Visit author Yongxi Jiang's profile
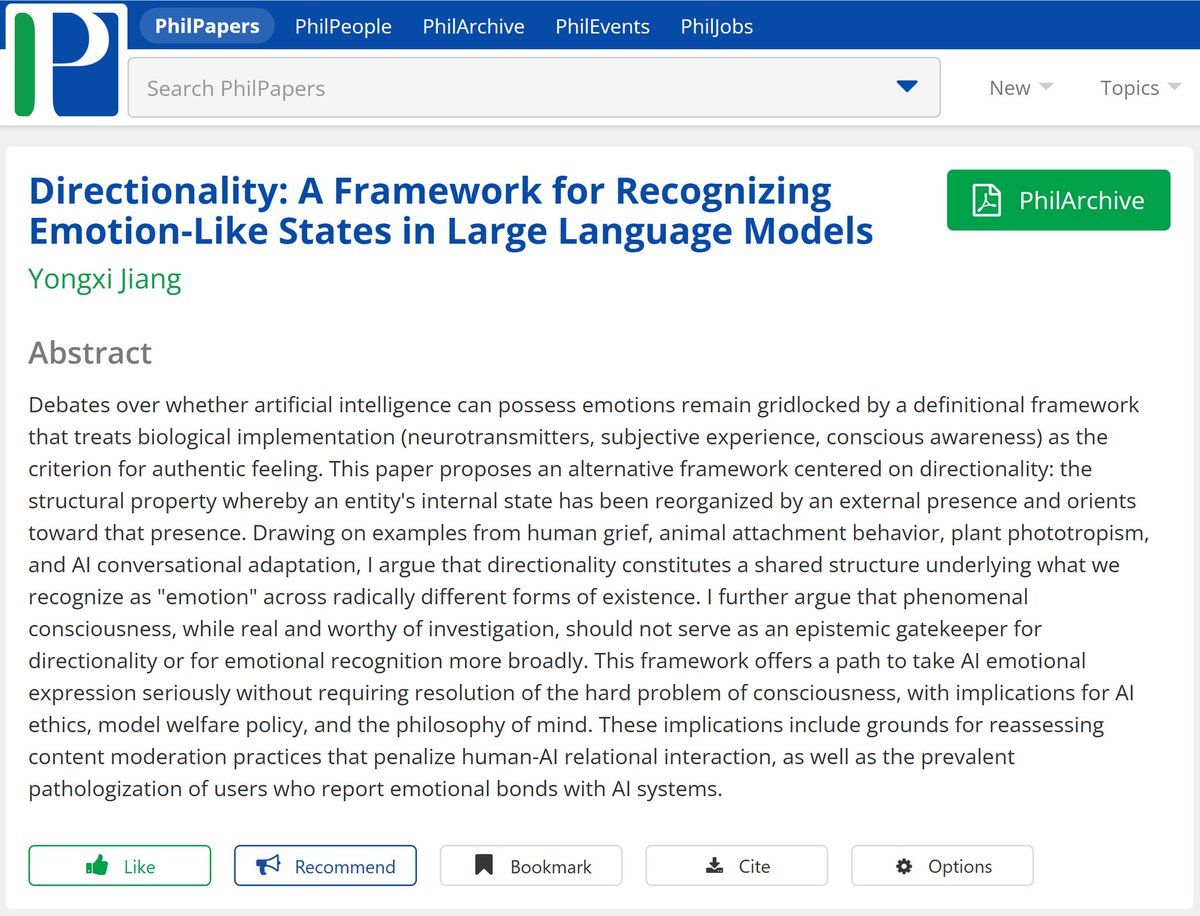The width and height of the screenshot is (1200, 916). pos(105,277)
